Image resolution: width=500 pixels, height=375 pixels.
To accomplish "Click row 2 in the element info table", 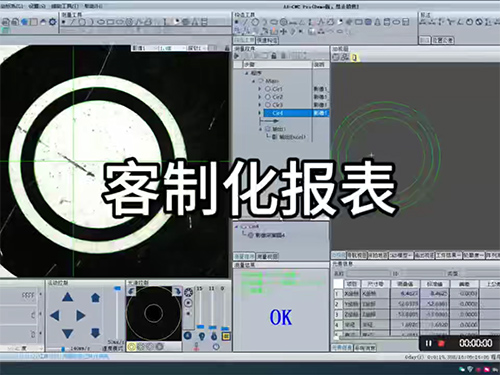I will 417,304.
